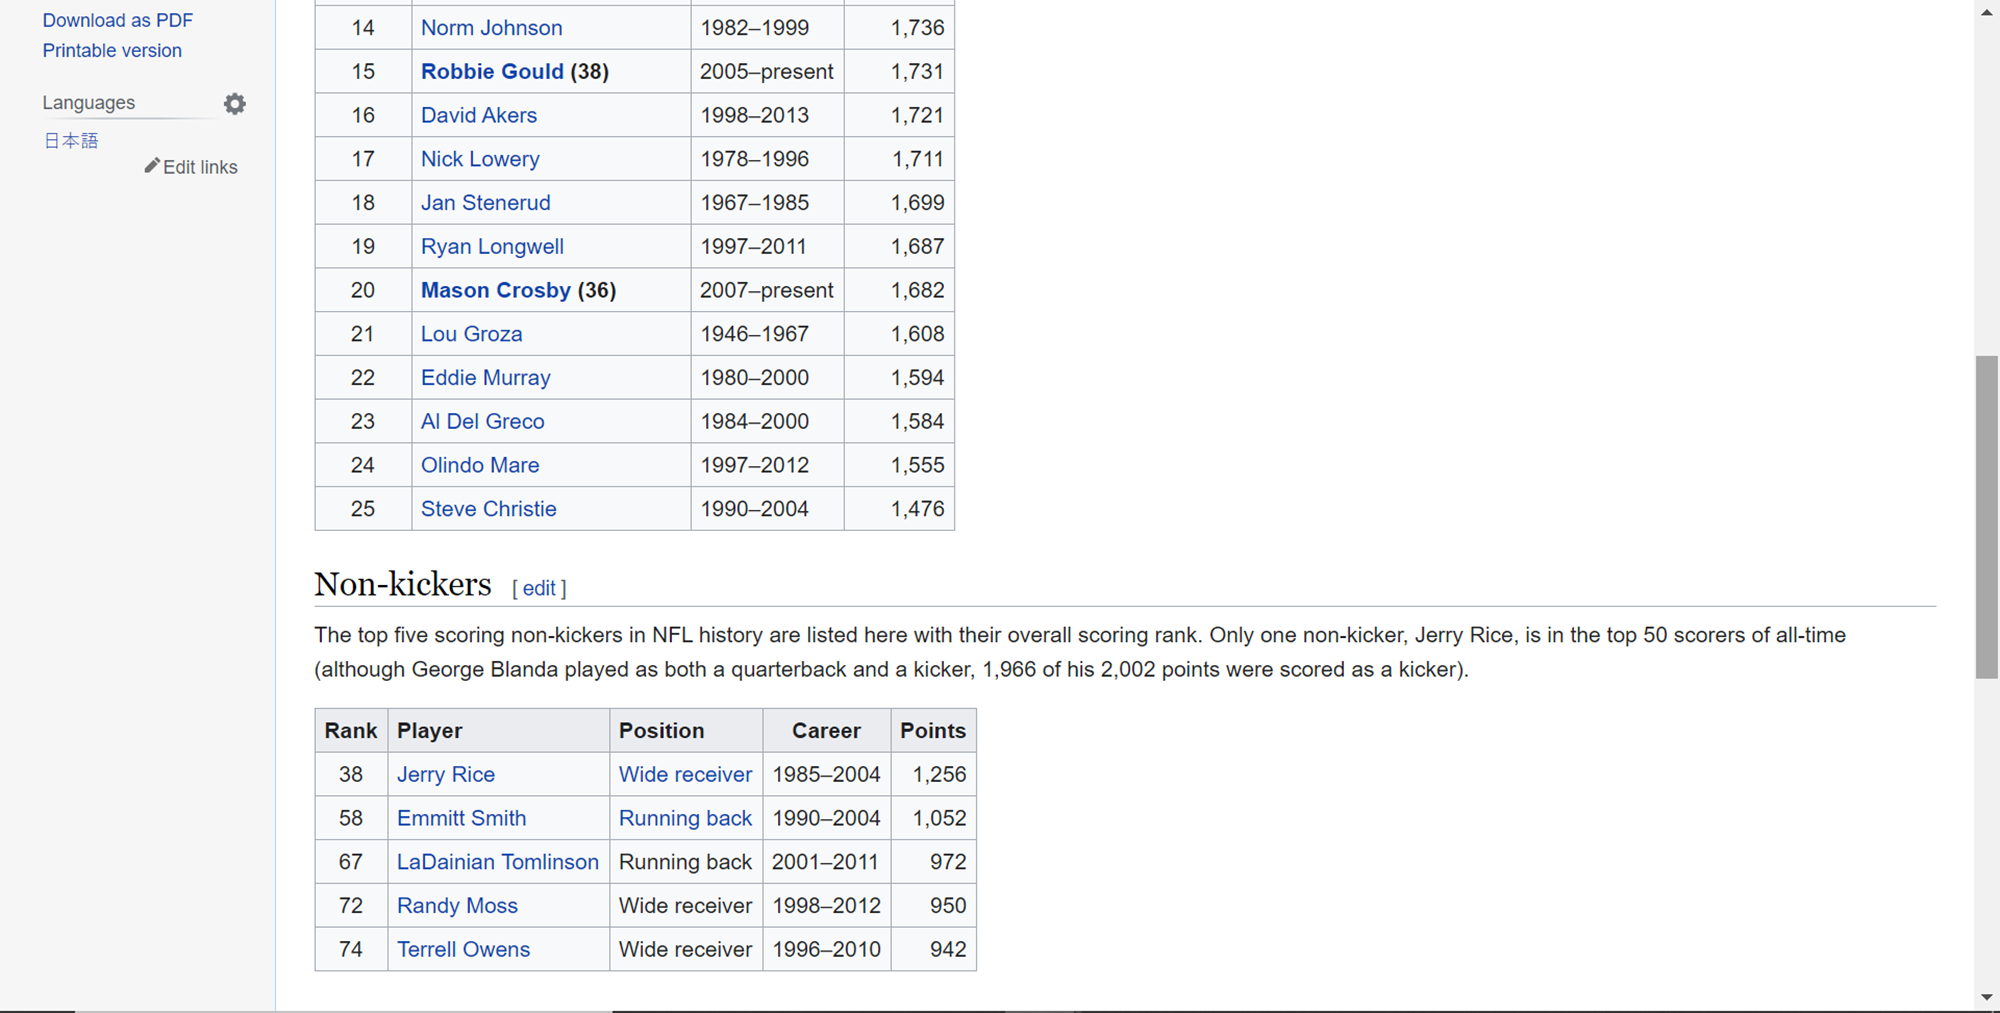Go to the Olindo Mare article

pyautogui.click(x=480, y=465)
